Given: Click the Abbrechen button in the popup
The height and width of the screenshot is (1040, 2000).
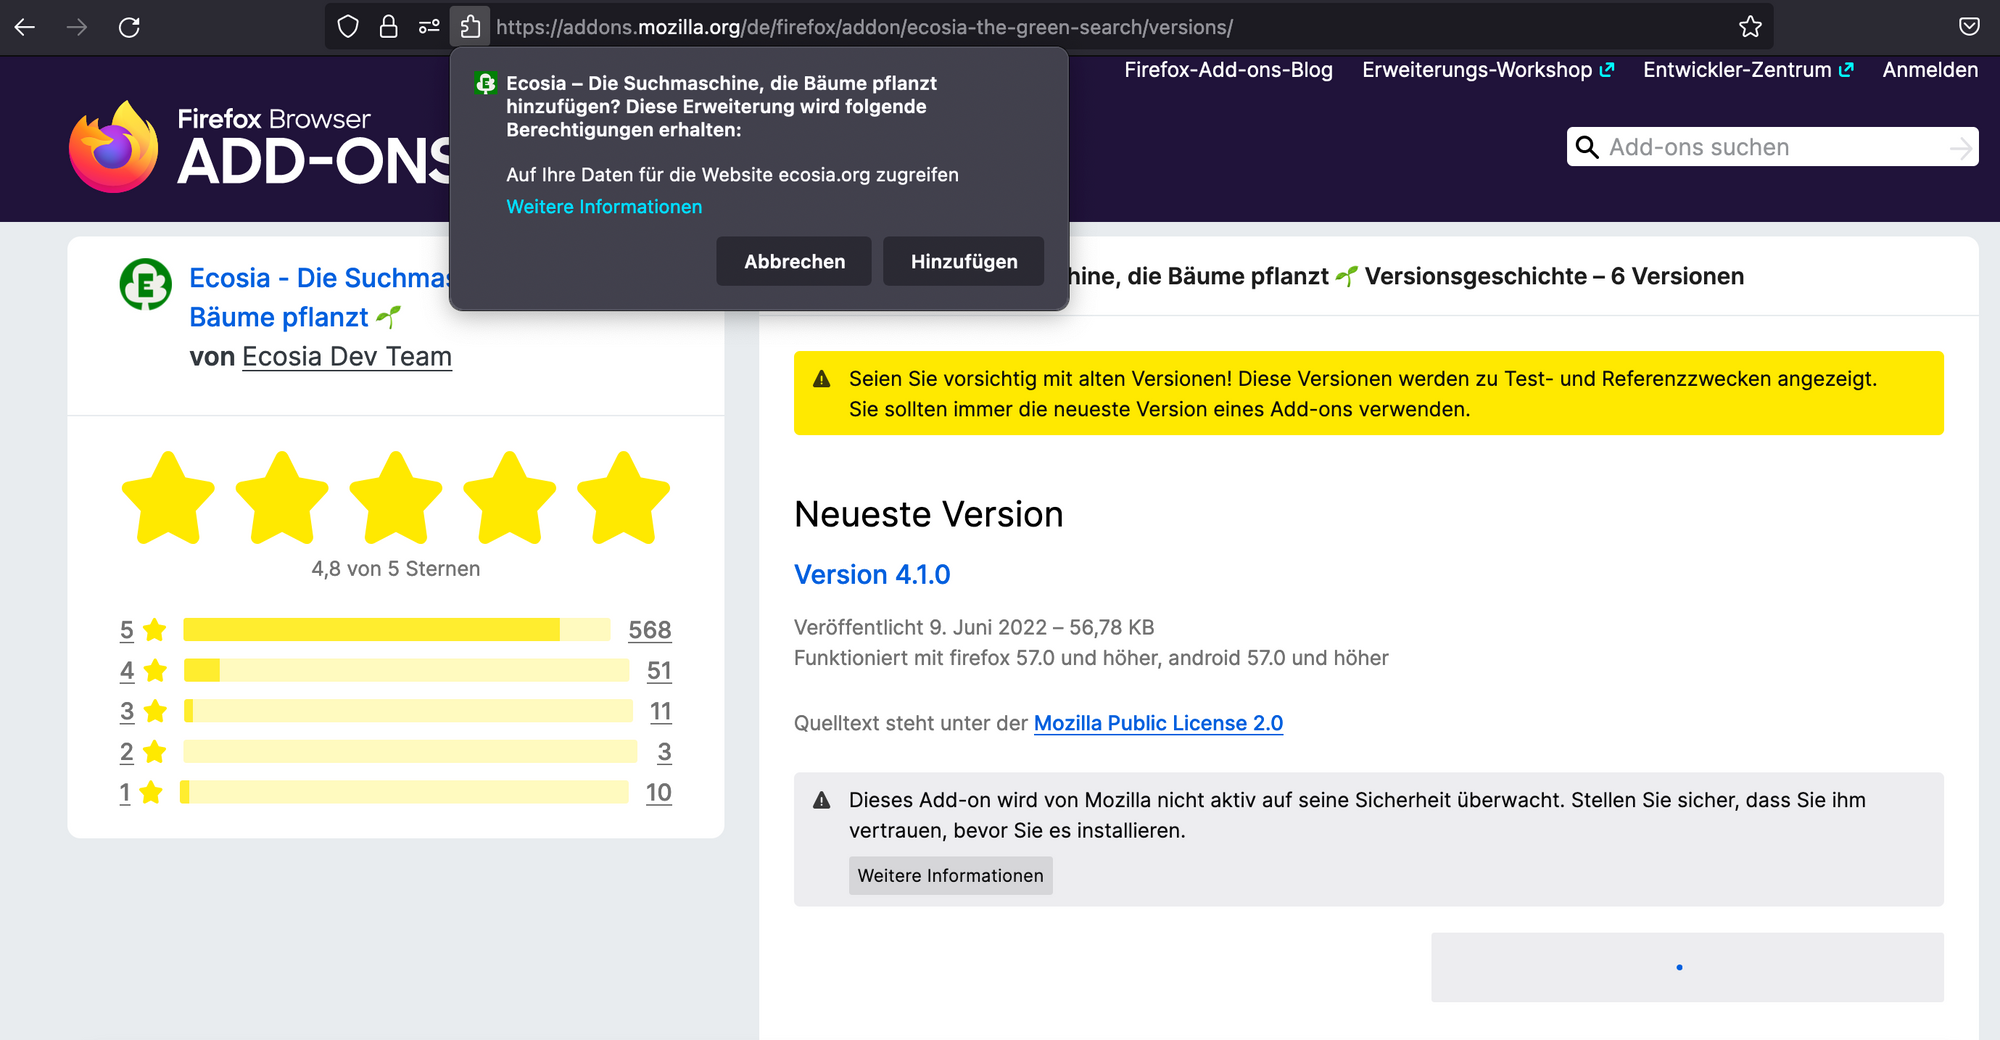Looking at the screenshot, I should 794,261.
